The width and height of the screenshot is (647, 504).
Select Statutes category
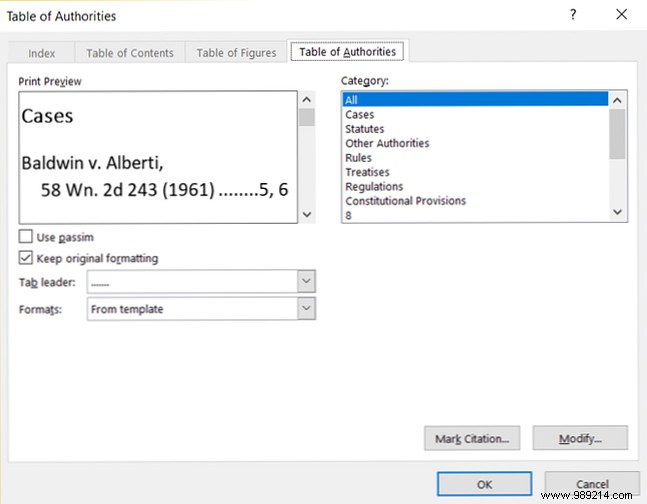475,129
